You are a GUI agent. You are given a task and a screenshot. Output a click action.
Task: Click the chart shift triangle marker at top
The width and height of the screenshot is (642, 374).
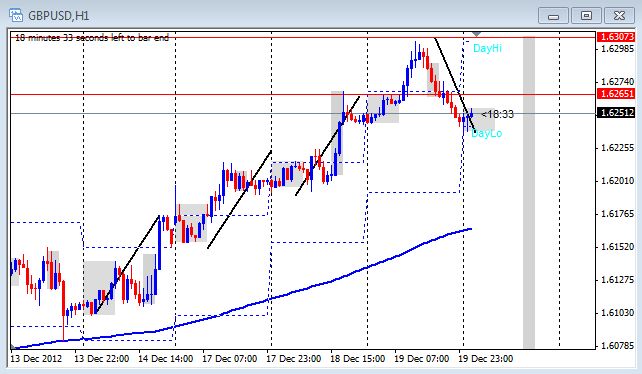pos(477,34)
